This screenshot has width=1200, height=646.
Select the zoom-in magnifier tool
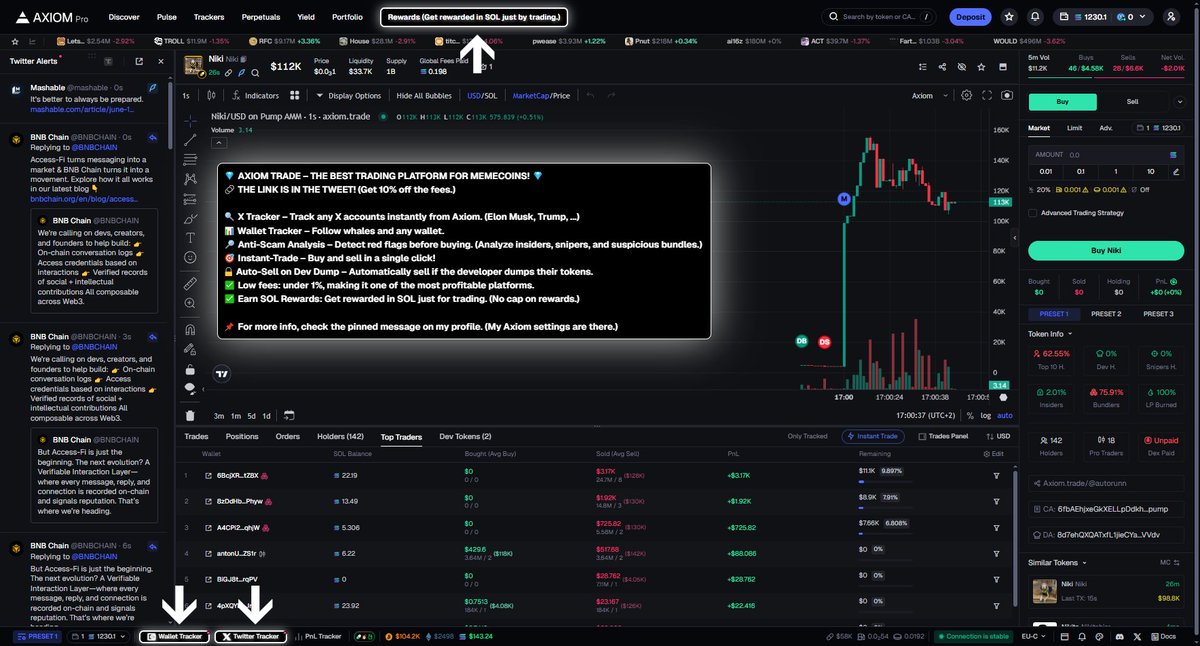pyautogui.click(x=190, y=304)
